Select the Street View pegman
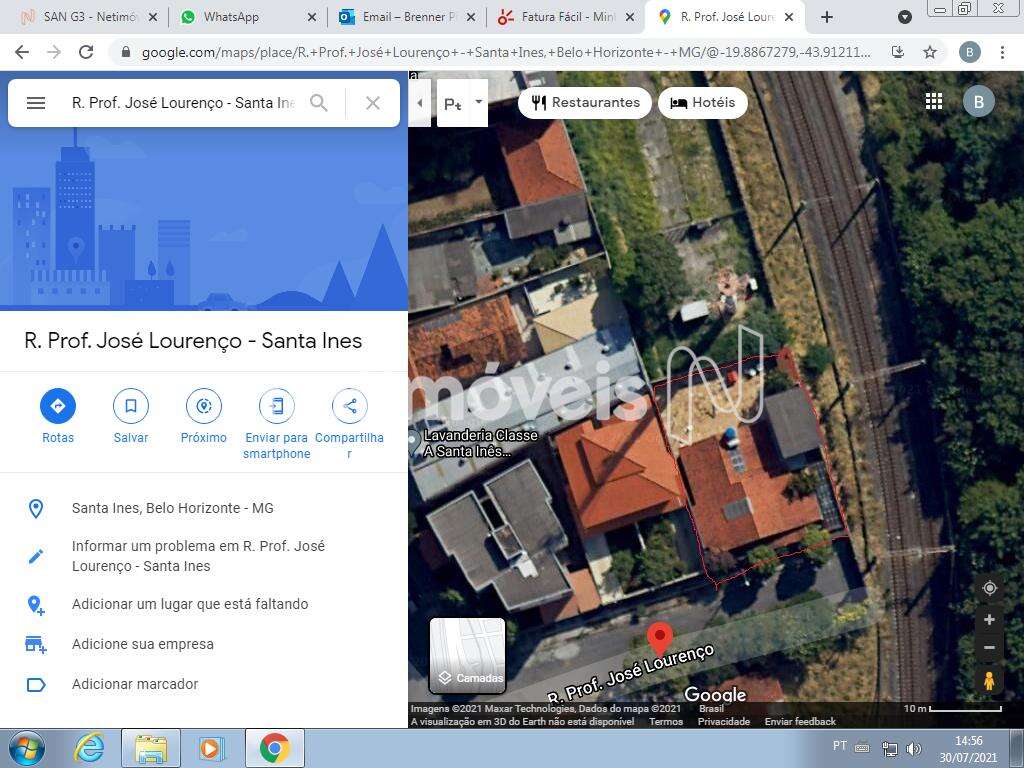 [x=989, y=681]
